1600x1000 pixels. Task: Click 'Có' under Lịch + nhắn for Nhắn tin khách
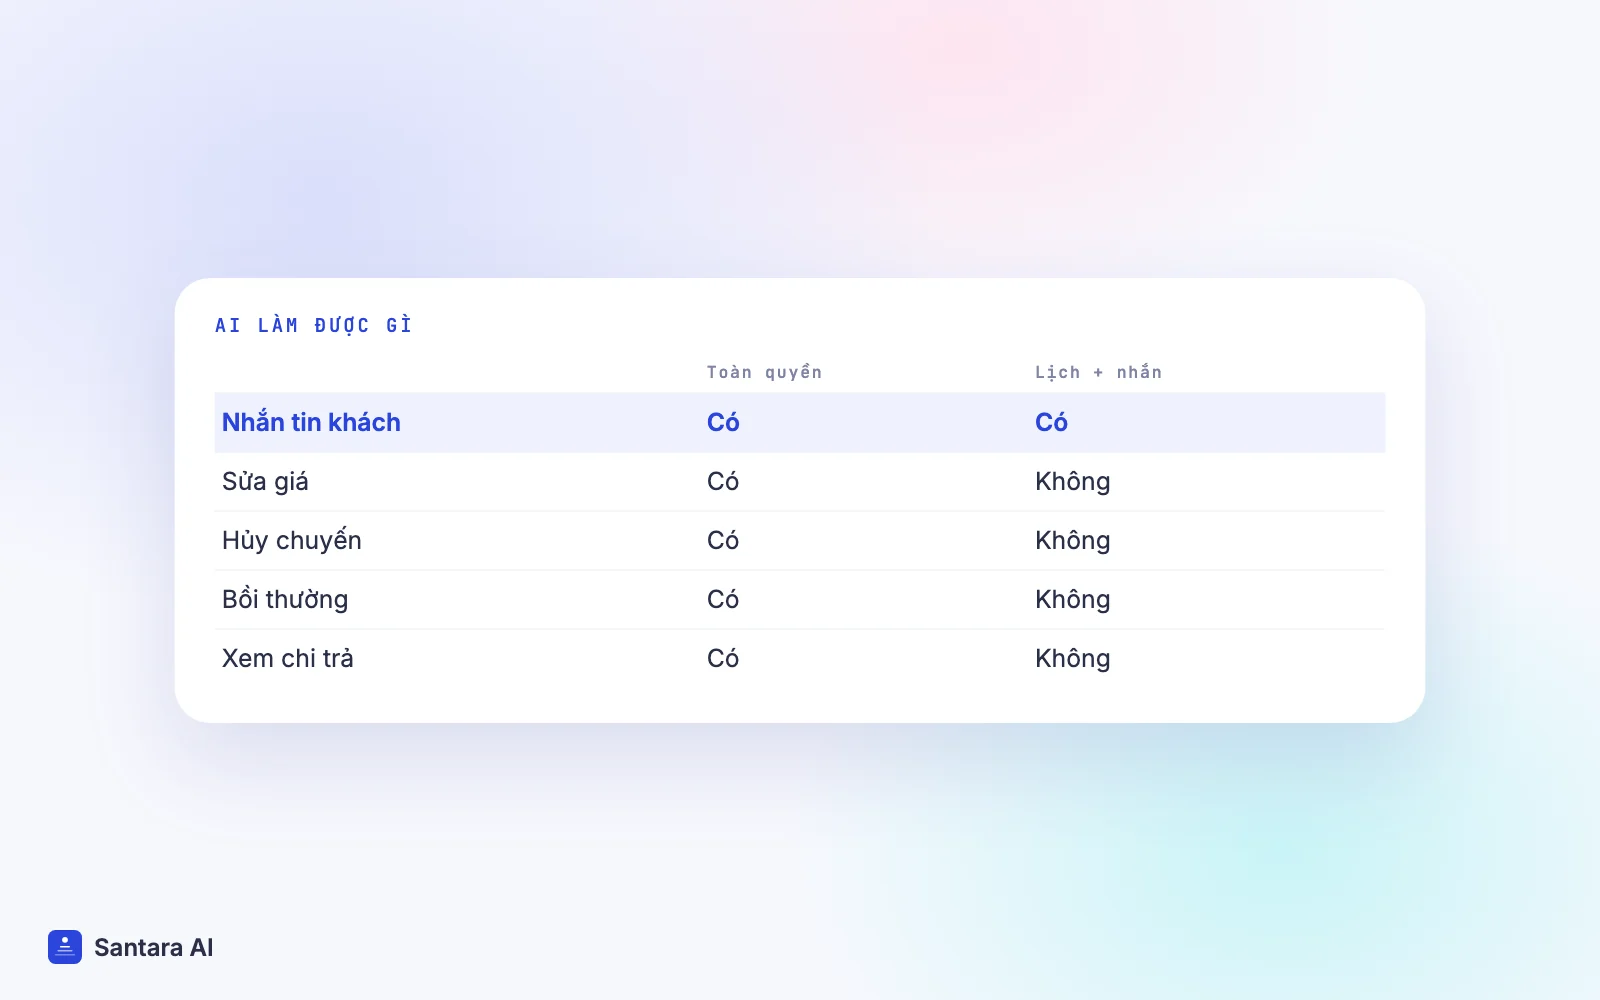pyautogui.click(x=1051, y=422)
